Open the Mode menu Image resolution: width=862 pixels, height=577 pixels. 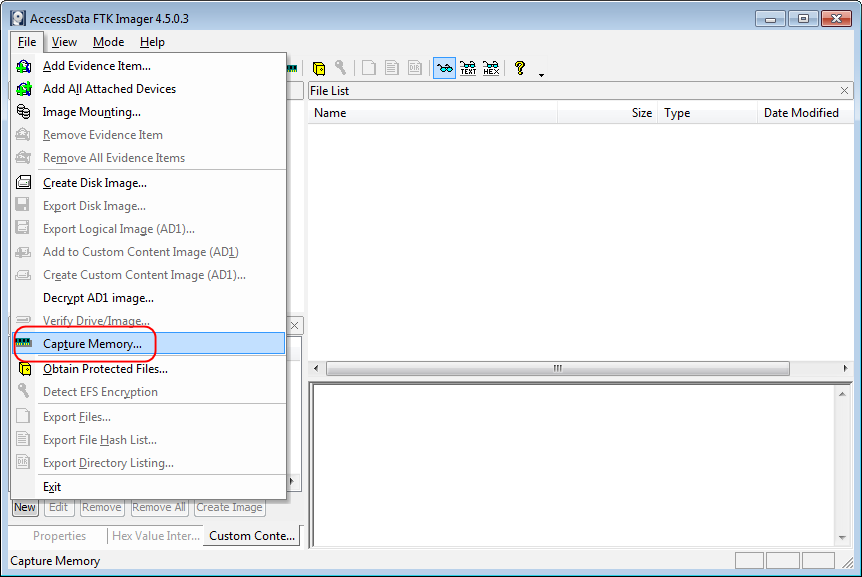click(x=108, y=42)
